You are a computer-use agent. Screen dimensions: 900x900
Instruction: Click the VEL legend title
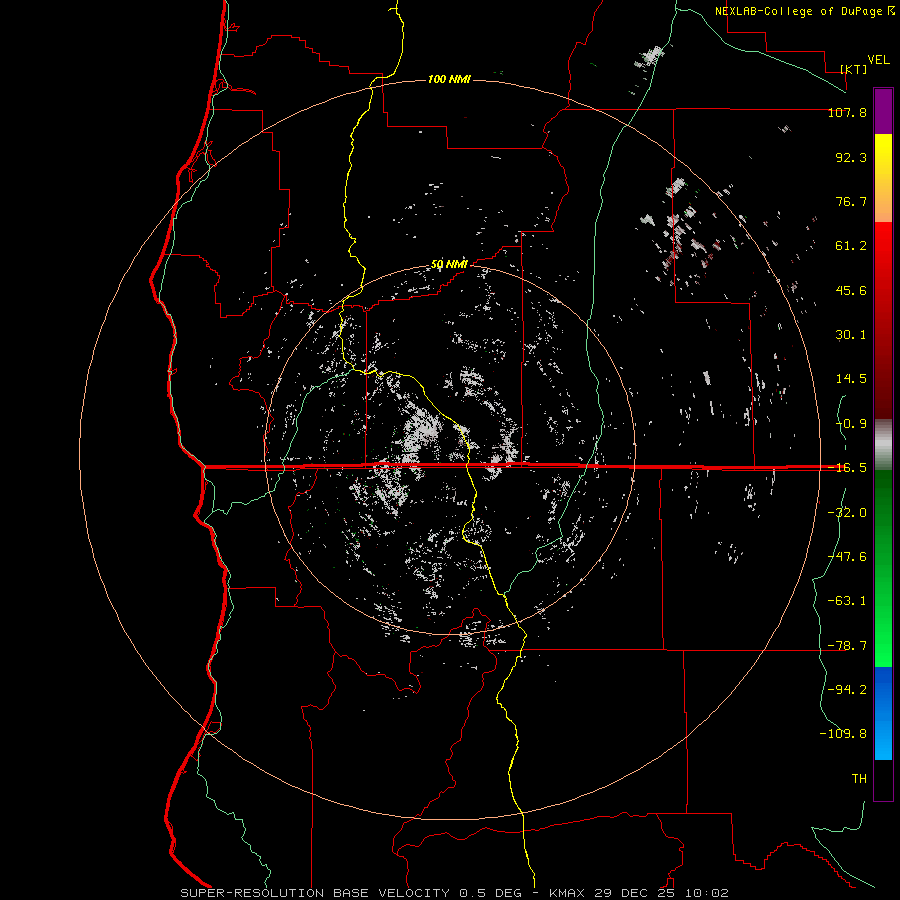[878, 59]
